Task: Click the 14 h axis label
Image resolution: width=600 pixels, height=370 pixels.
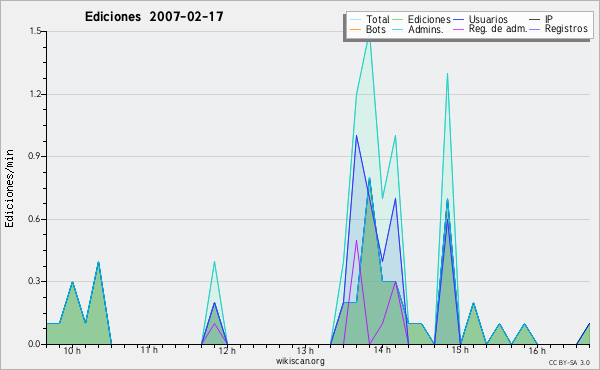Action: click(x=382, y=350)
